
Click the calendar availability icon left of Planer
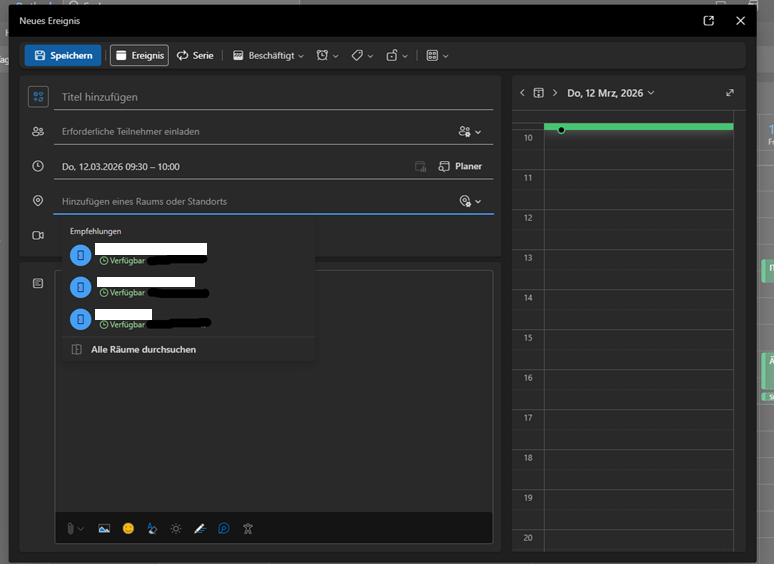click(421, 166)
